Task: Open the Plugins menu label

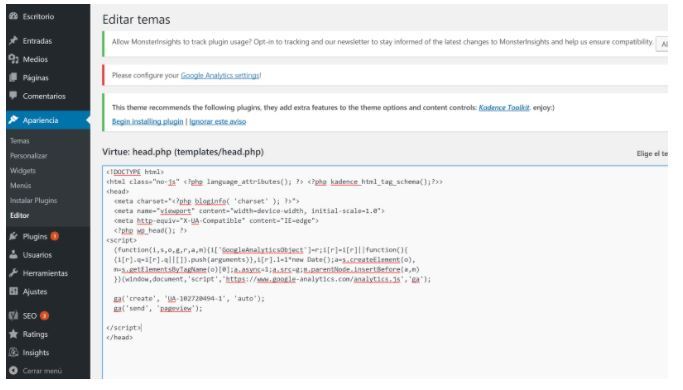Action: [35, 237]
